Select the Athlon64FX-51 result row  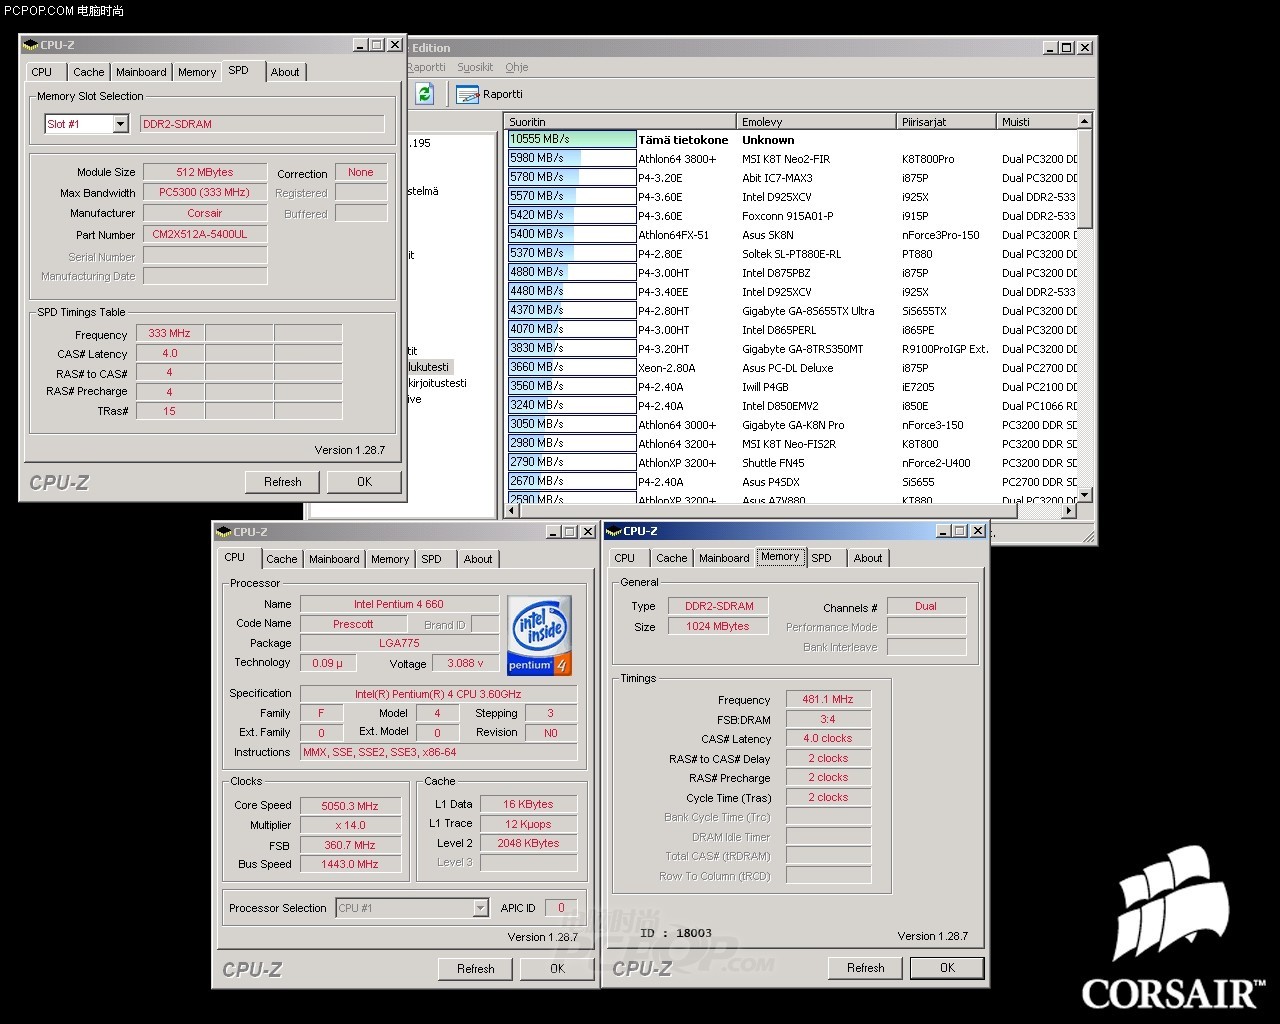pos(792,235)
